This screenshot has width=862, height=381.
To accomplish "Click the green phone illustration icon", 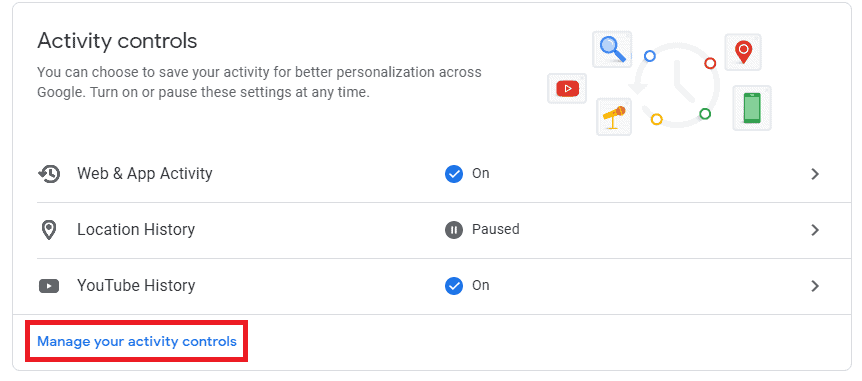I will tap(752, 108).
